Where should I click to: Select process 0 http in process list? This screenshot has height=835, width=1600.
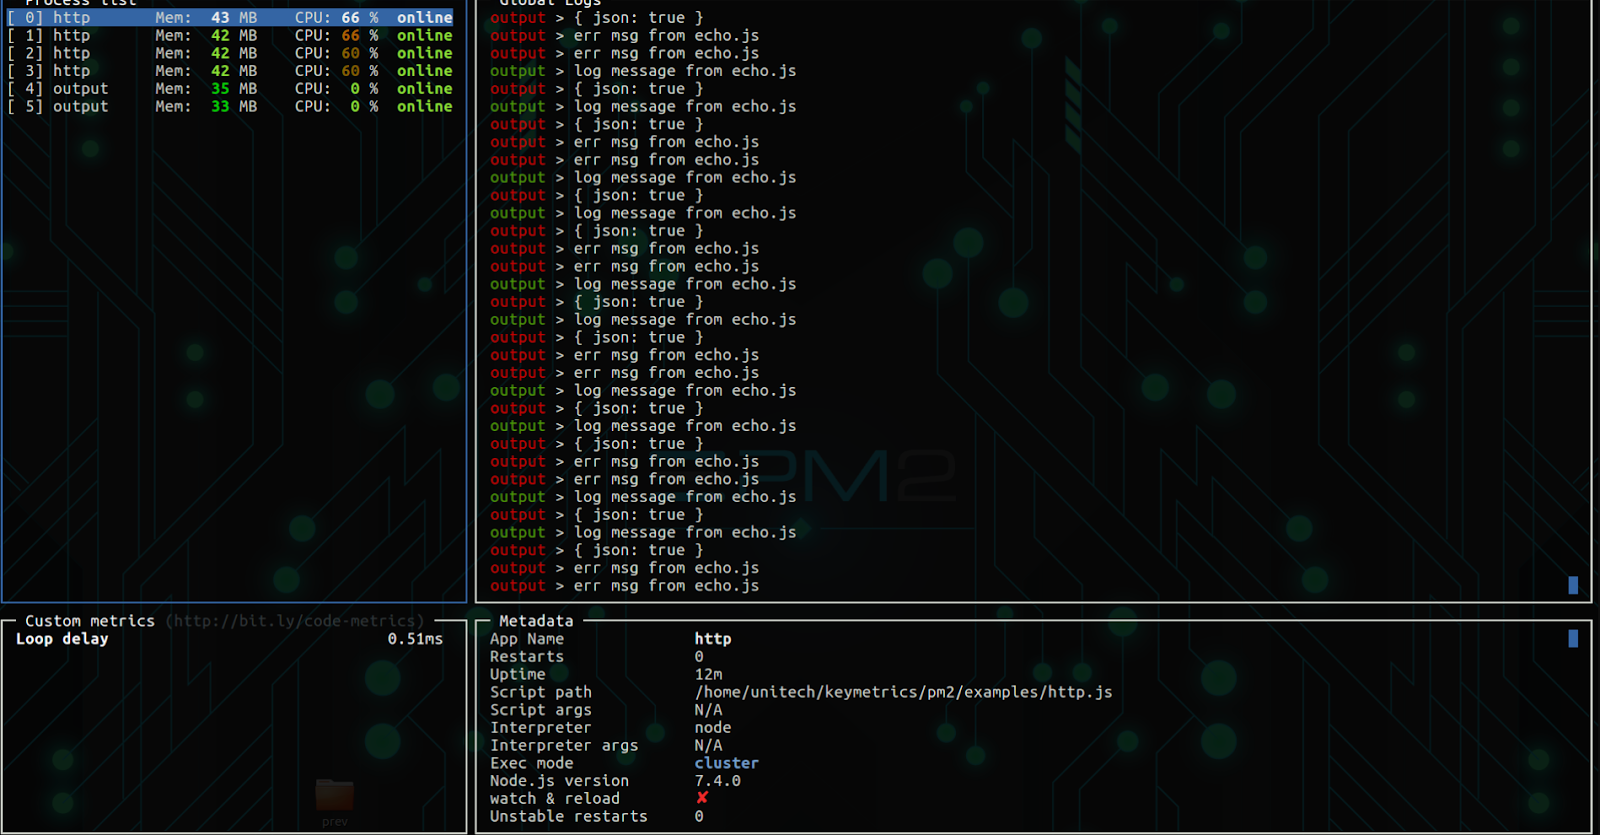(x=230, y=18)
